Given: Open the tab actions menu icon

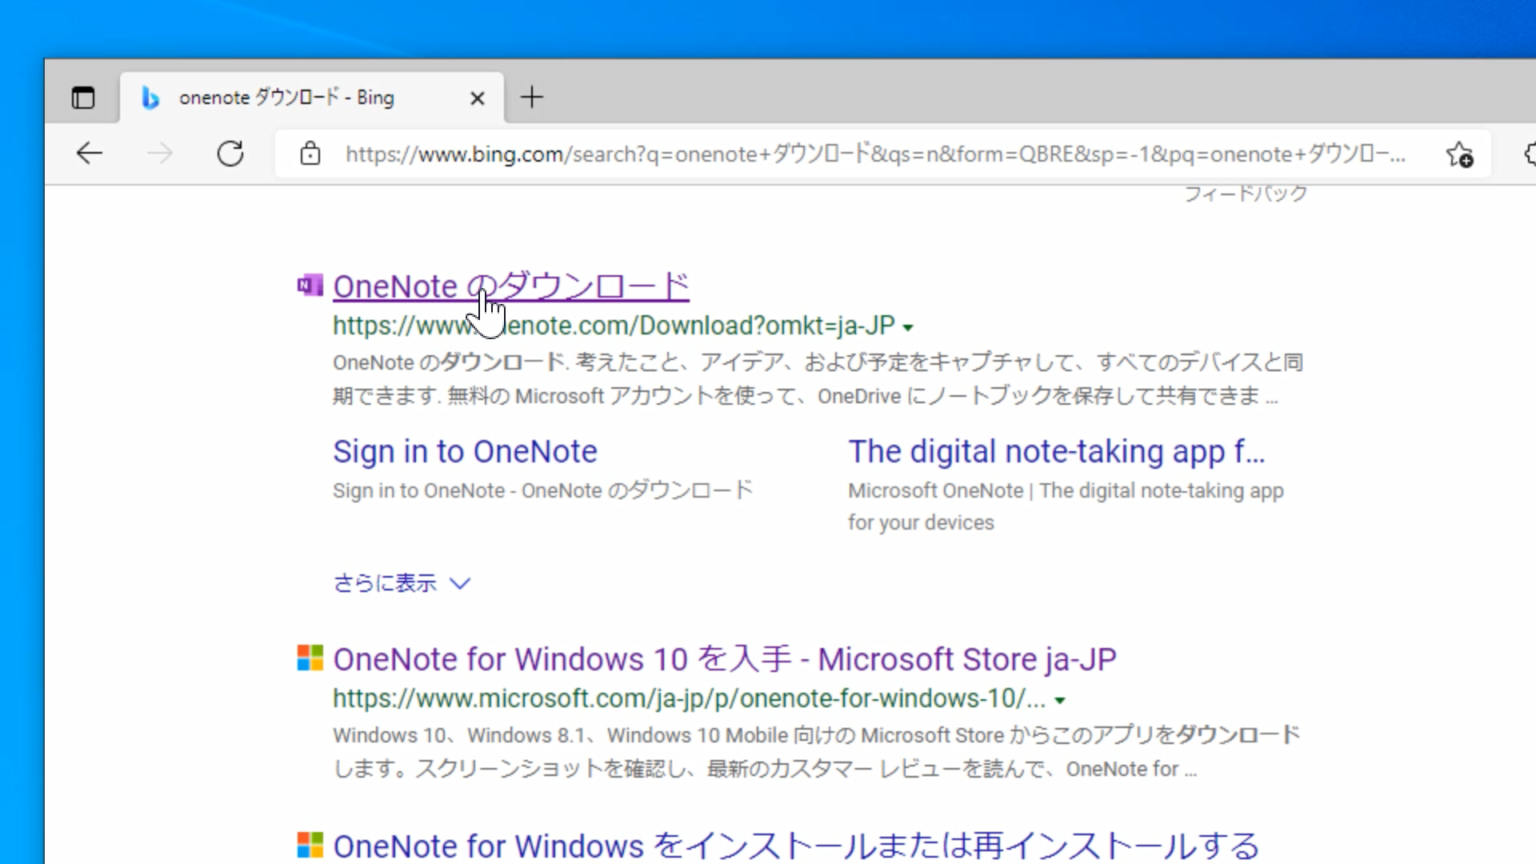Looking at the screenshot, I should 83,97.
